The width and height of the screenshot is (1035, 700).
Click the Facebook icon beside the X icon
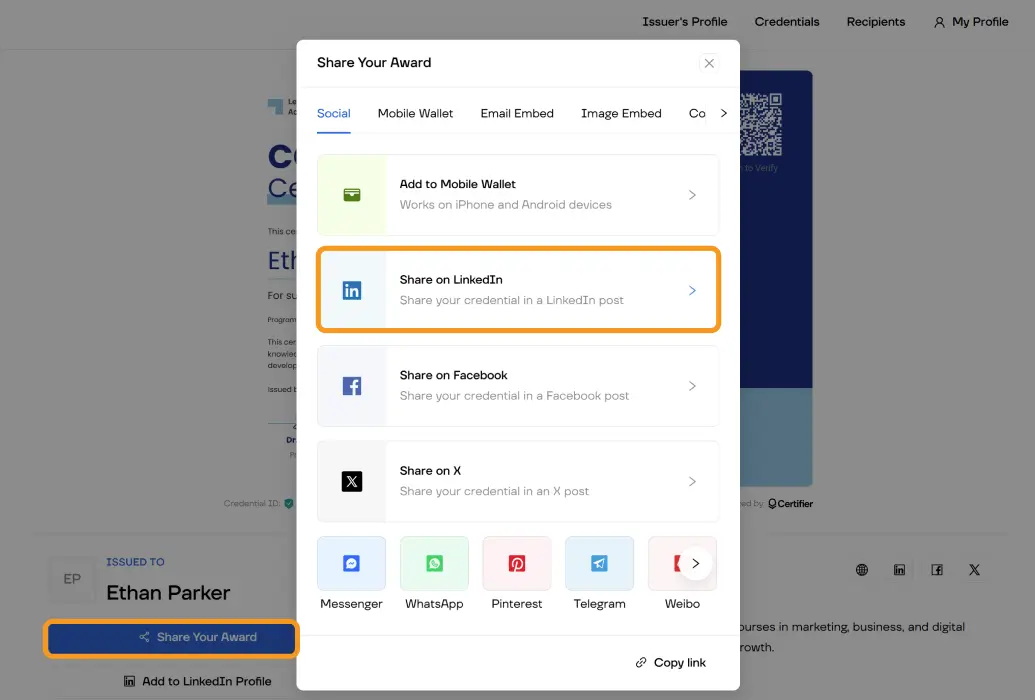coord(937,570)
